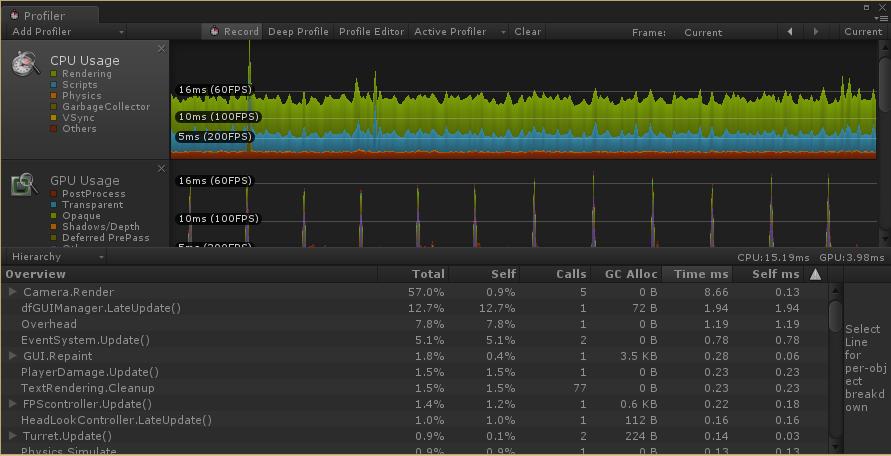Toggle the Others color swatch
Viewport: 891px width, 456px height.
pyautogui.click(x=54, y=128)
